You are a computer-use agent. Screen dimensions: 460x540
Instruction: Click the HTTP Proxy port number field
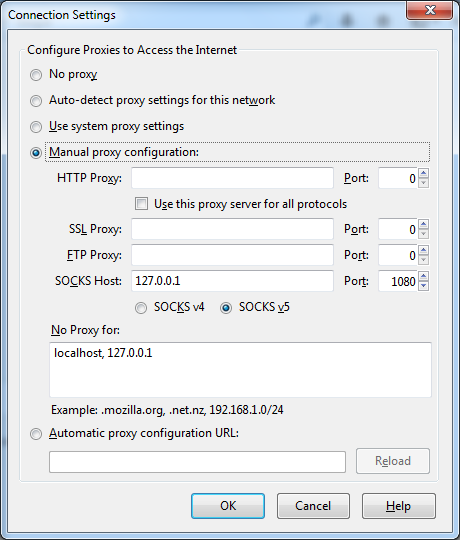(x=398, y=178)
